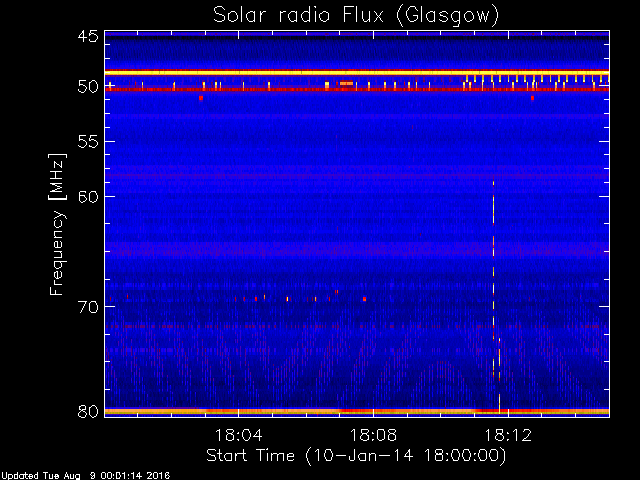Click the 18:04 time tick label

pyautogui.click(x=238, y=435)
